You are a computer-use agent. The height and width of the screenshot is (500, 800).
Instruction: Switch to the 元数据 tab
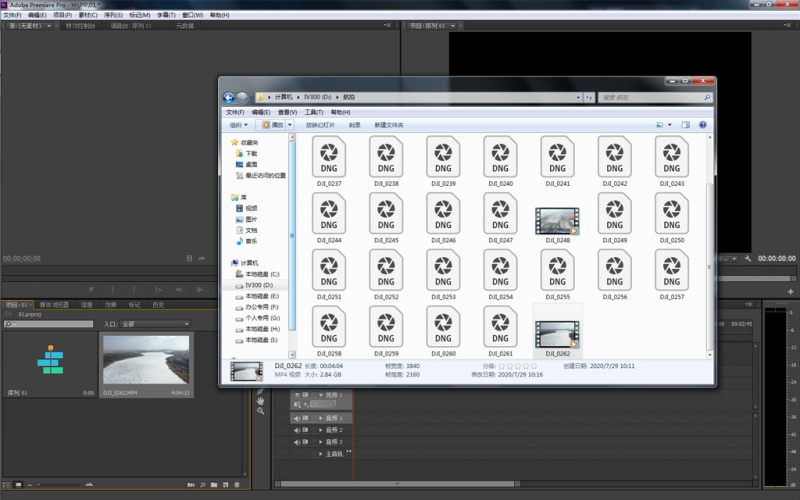pos(185,26)
